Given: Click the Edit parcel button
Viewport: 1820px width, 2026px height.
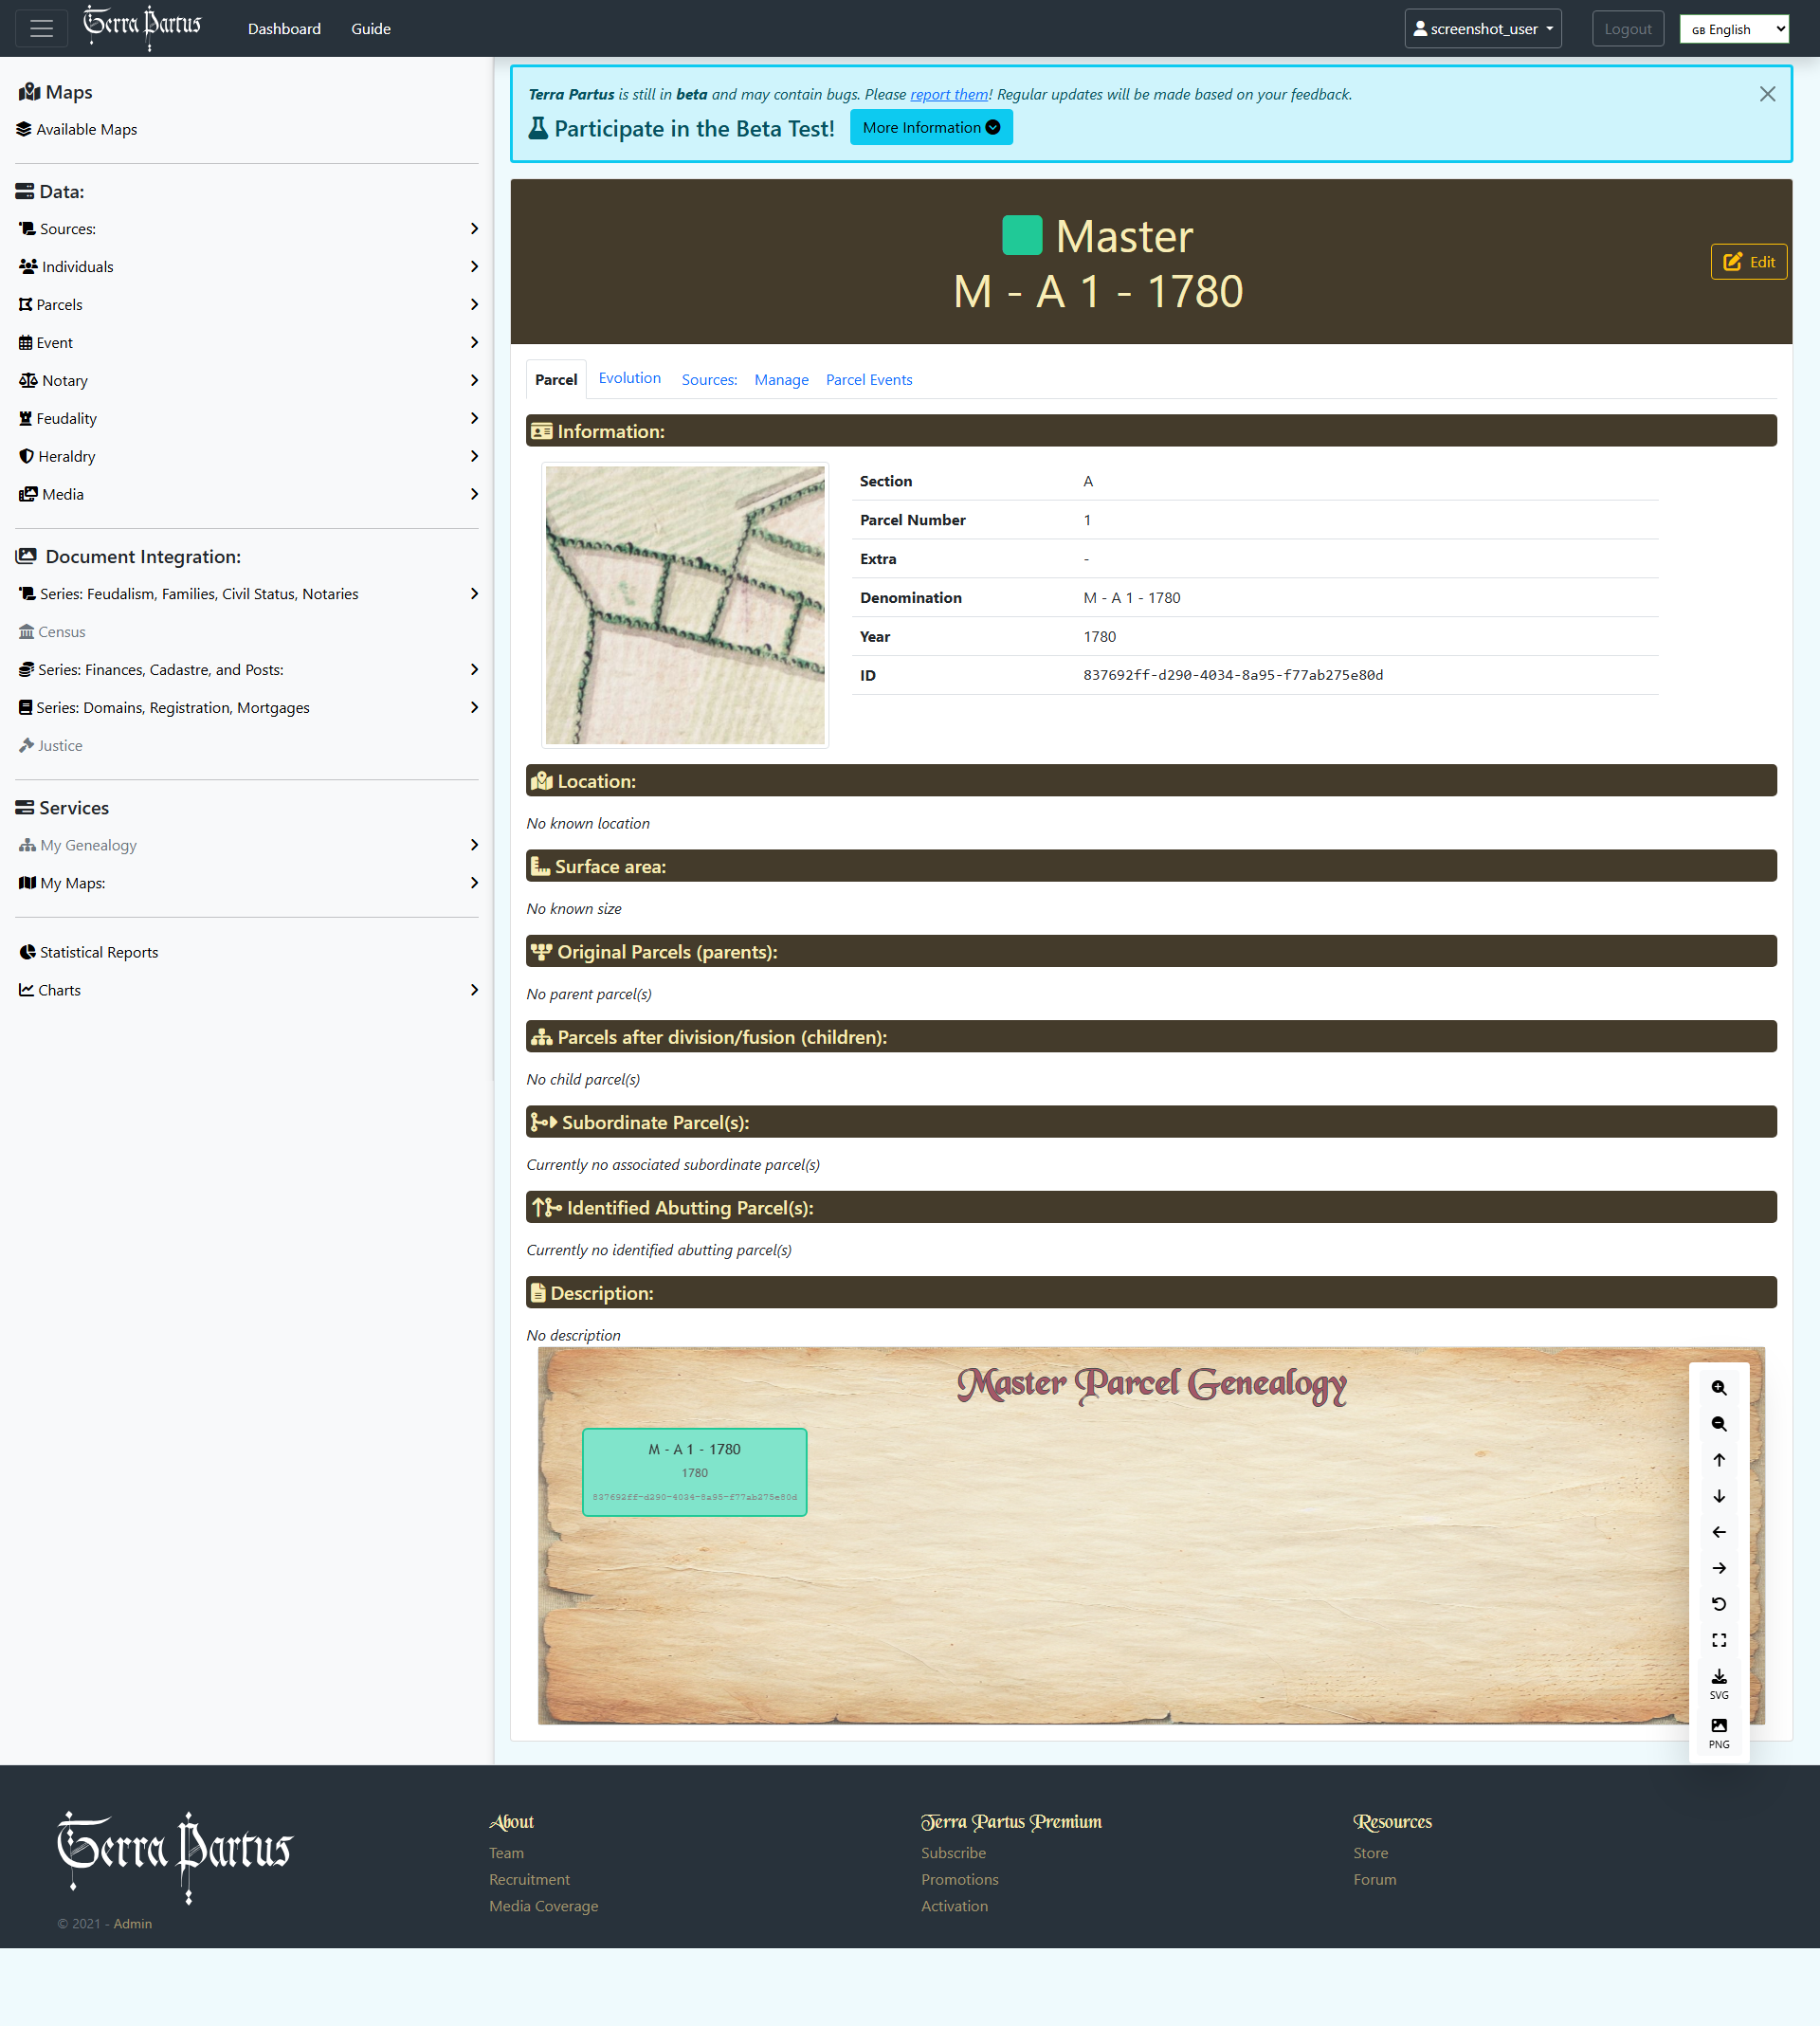Looking at the screenshot, I should (x=1748, y=262).
